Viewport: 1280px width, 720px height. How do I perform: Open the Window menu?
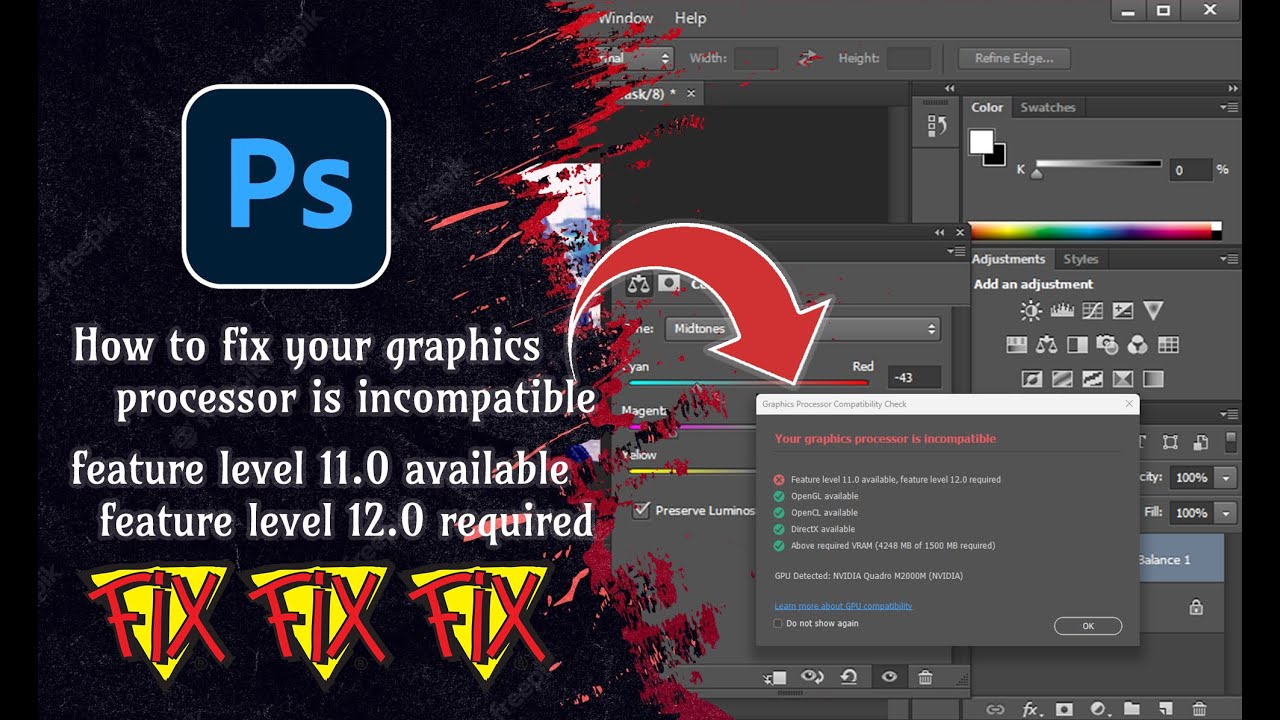coord(625,18)
